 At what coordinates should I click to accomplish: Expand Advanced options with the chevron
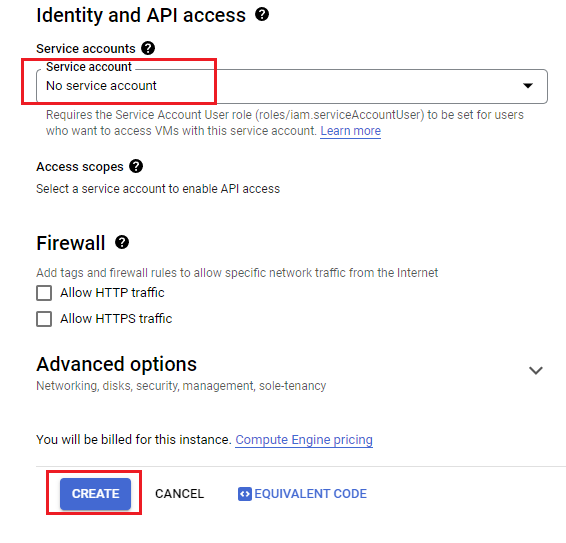[536, 370]
